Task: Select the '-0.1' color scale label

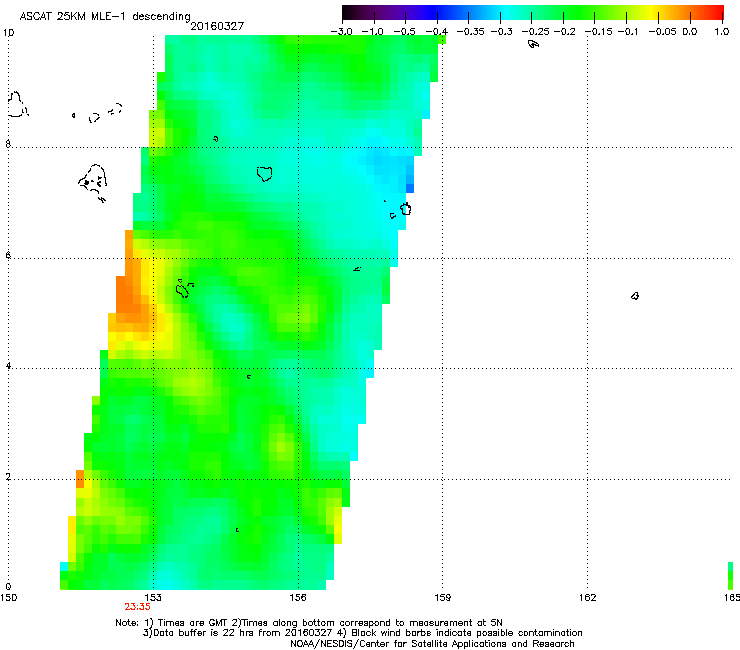Action: pyautogui.click(x=628, y=32)
